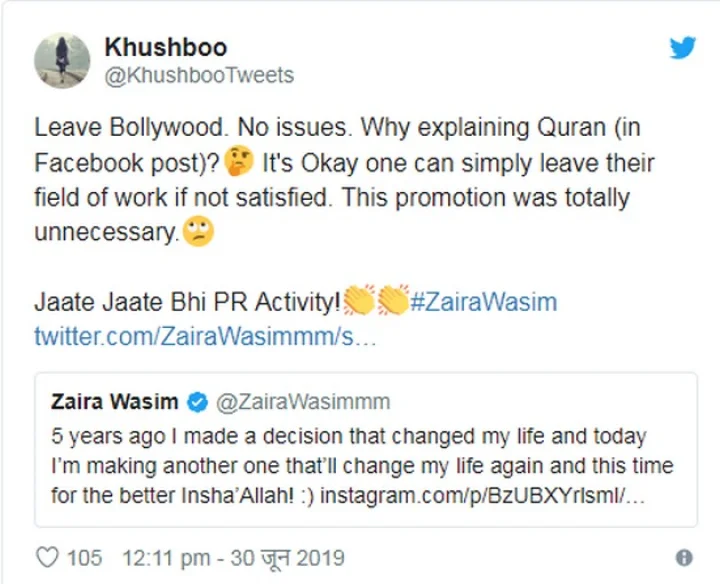The image size is (720, 584).
Task: Click the Khushboo display name
Action: tap(165, 47)
